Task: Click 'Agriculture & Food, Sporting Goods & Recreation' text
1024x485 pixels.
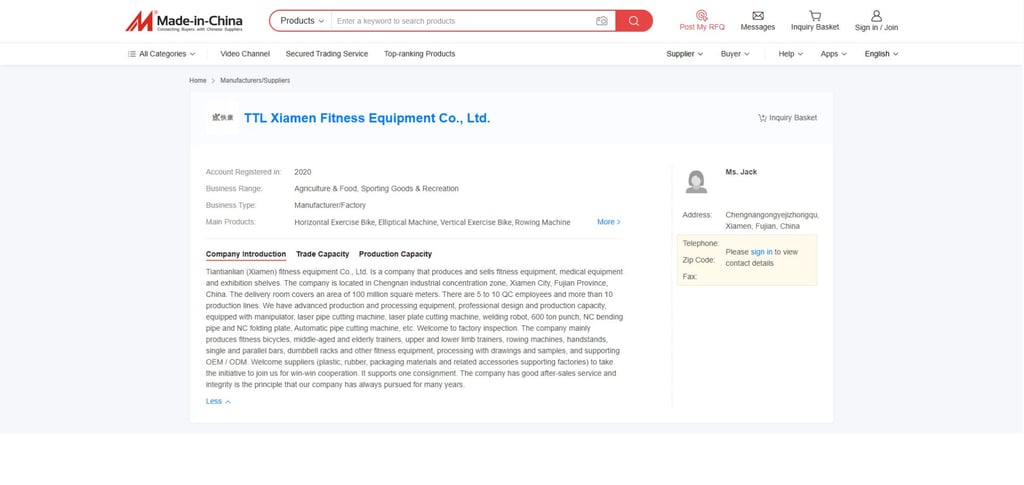Action: click(x=376, y=189)
